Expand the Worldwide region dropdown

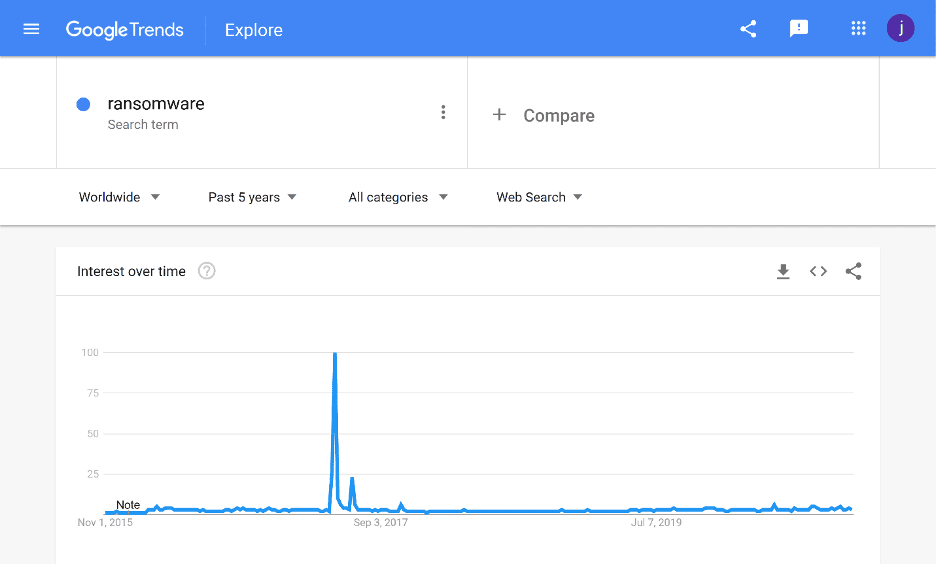tap(119, 197)
